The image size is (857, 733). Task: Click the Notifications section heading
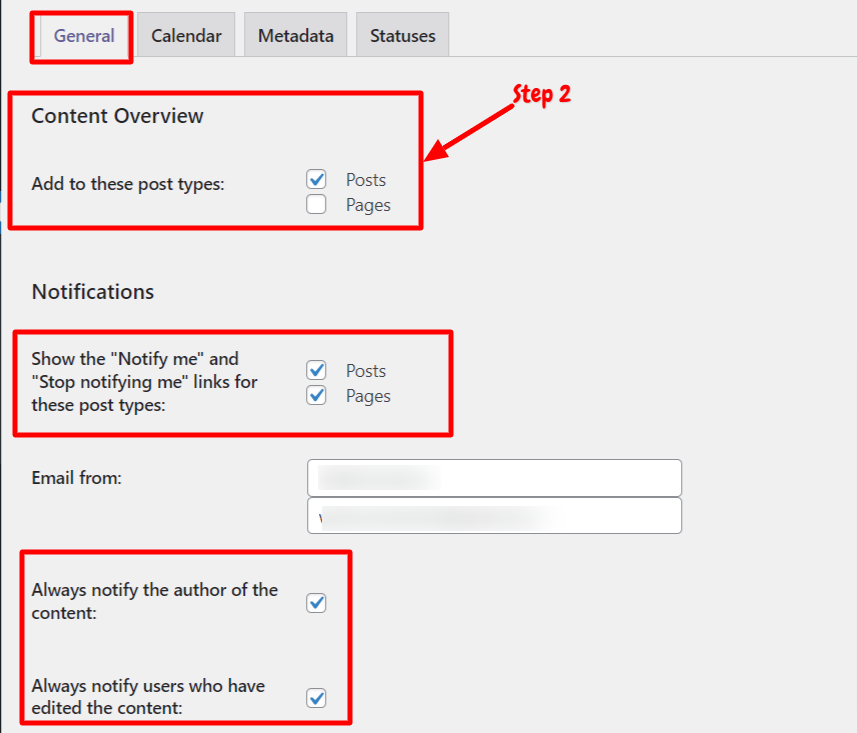click(x=93, y=292)
